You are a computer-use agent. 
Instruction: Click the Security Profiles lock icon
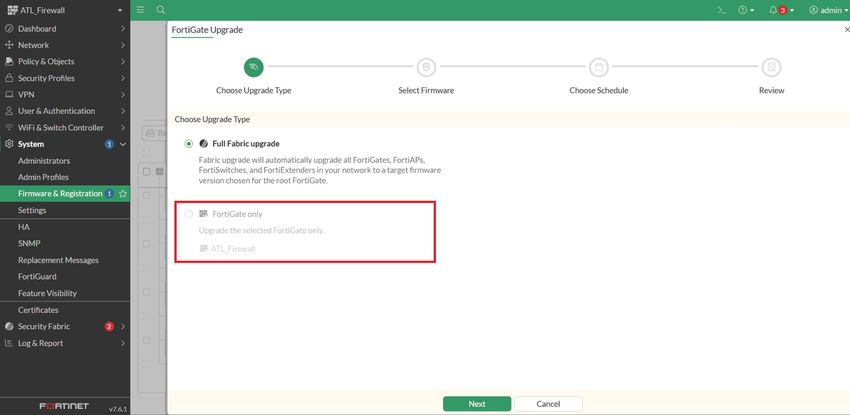pos(9,78)
